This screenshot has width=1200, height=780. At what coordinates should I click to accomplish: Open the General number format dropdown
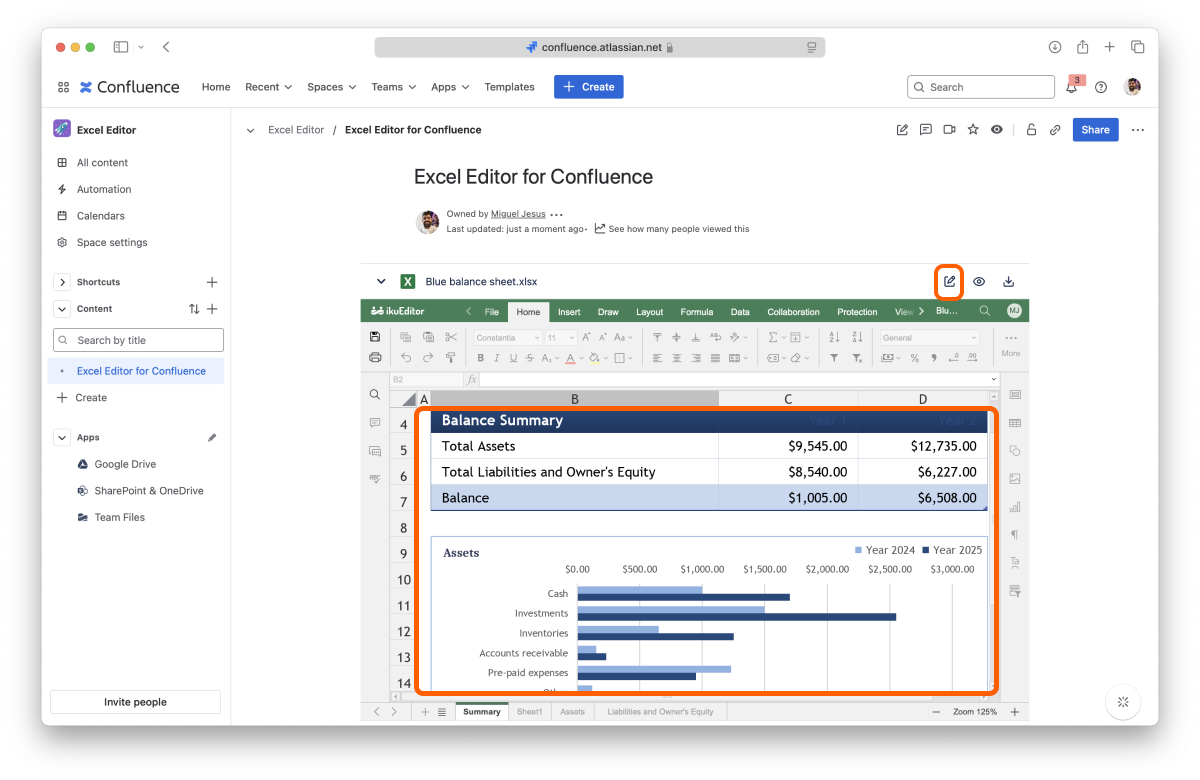tap(930, 338)
